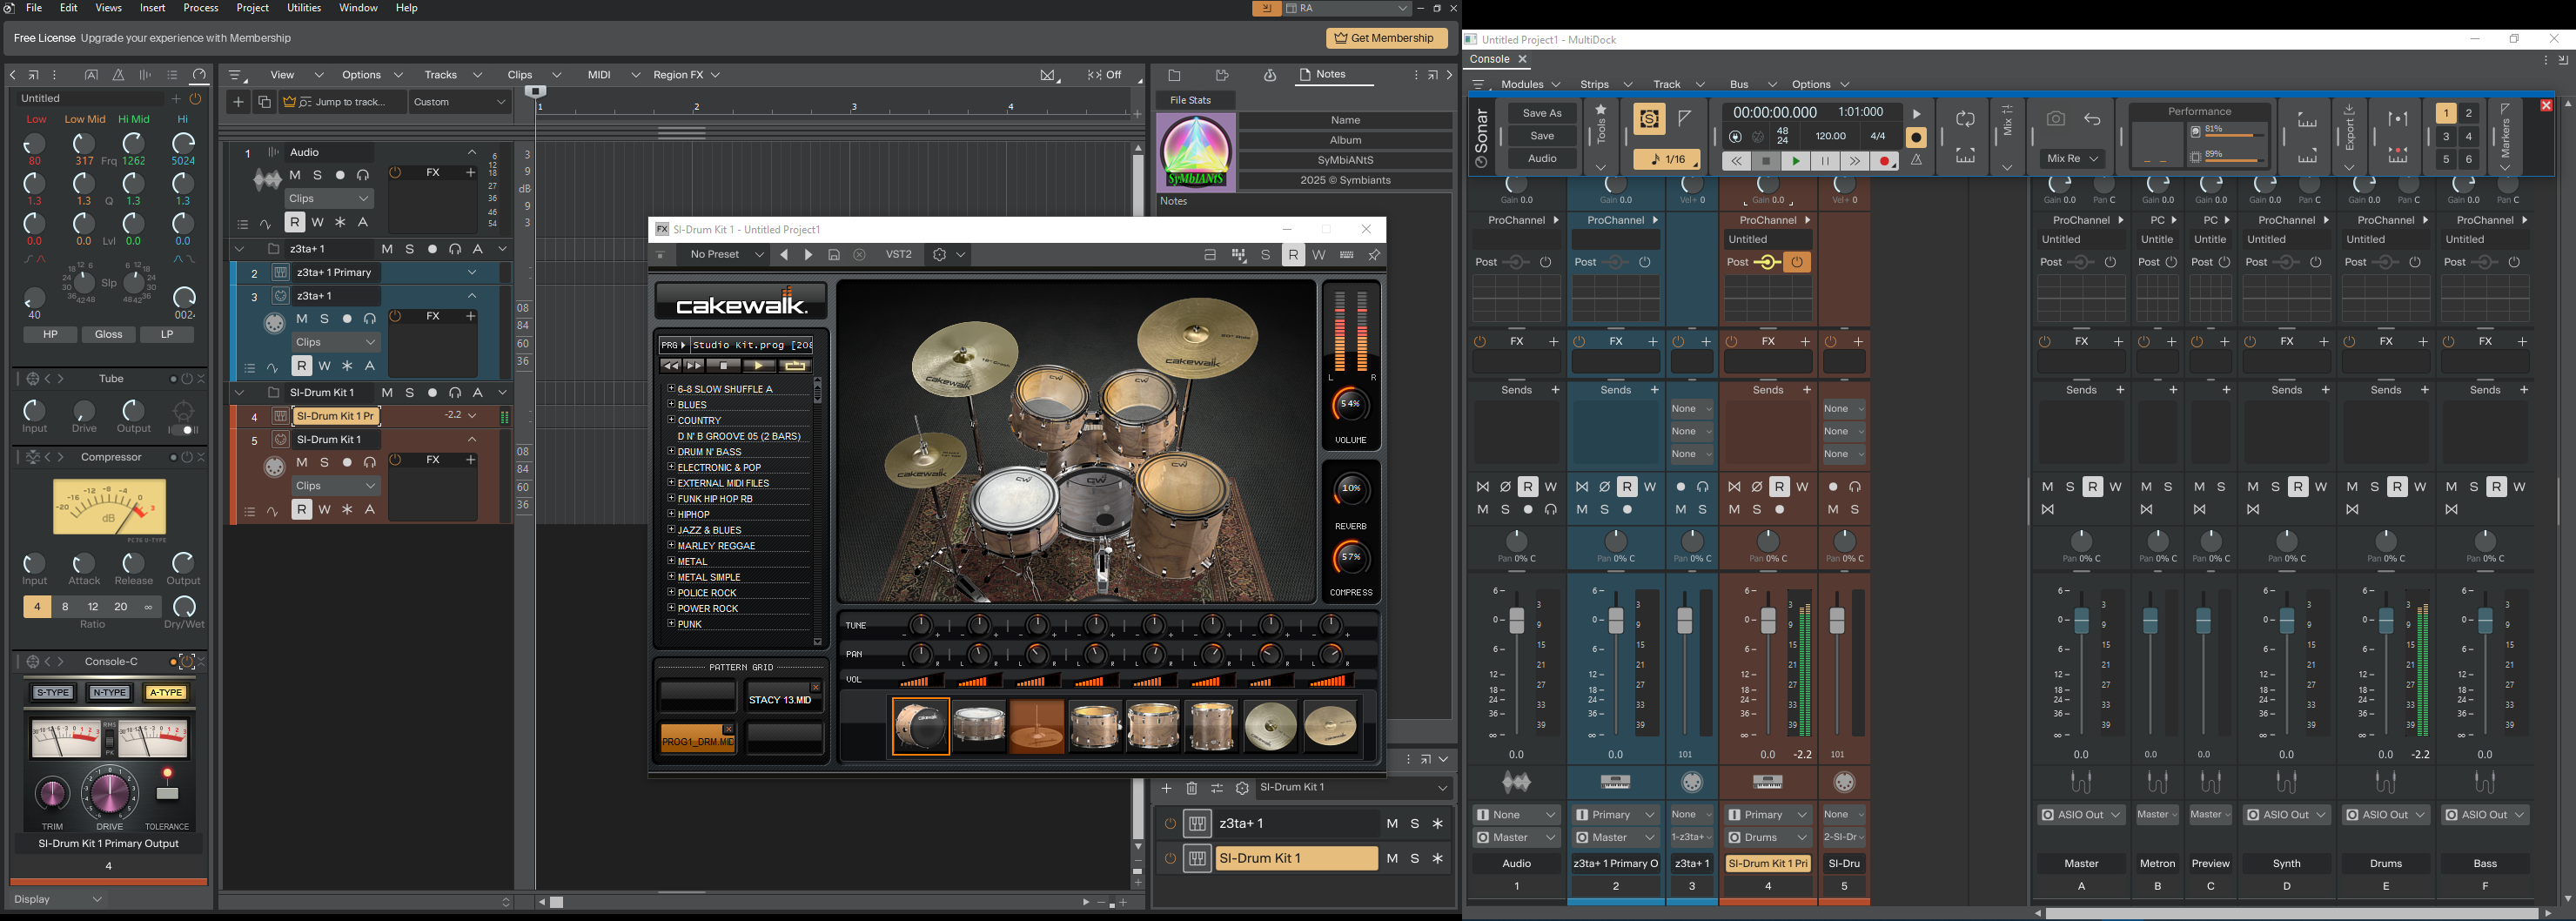Click the red Record button in control bar
Image resolution: width=2576 pixels, height=921 pixels.
1885,161
